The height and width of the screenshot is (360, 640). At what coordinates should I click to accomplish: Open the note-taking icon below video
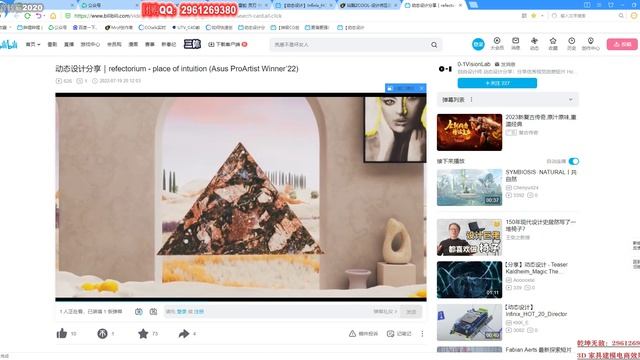click(x=390, y=333)
